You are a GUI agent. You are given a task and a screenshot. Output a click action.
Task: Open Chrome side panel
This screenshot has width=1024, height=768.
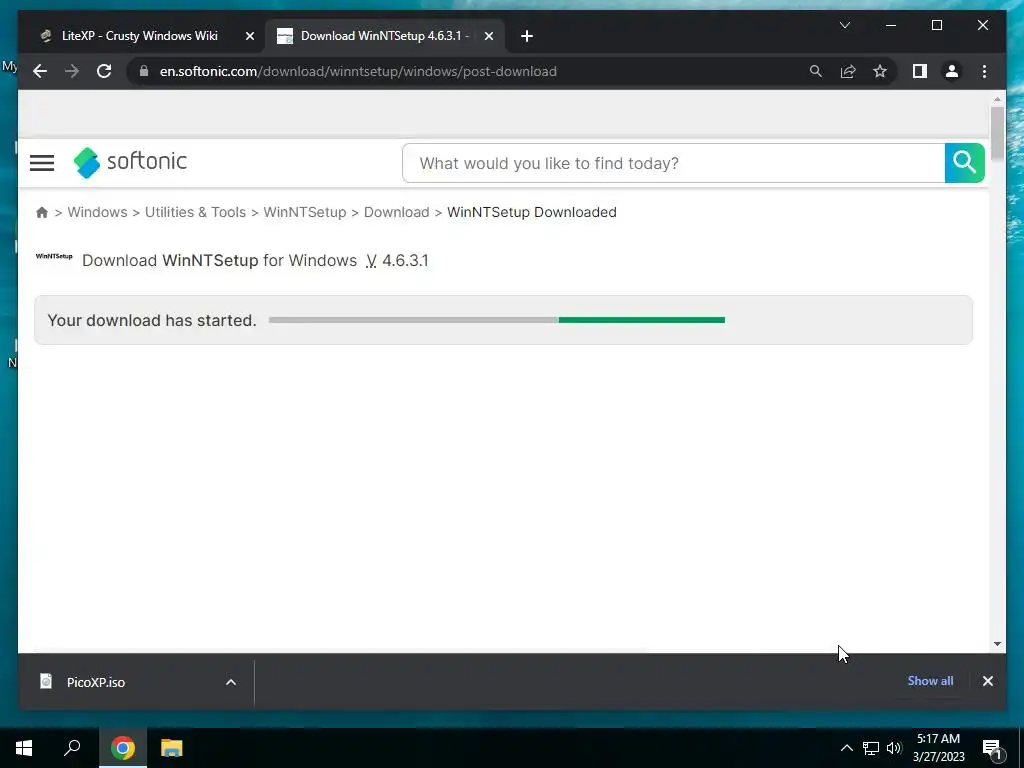920,71
